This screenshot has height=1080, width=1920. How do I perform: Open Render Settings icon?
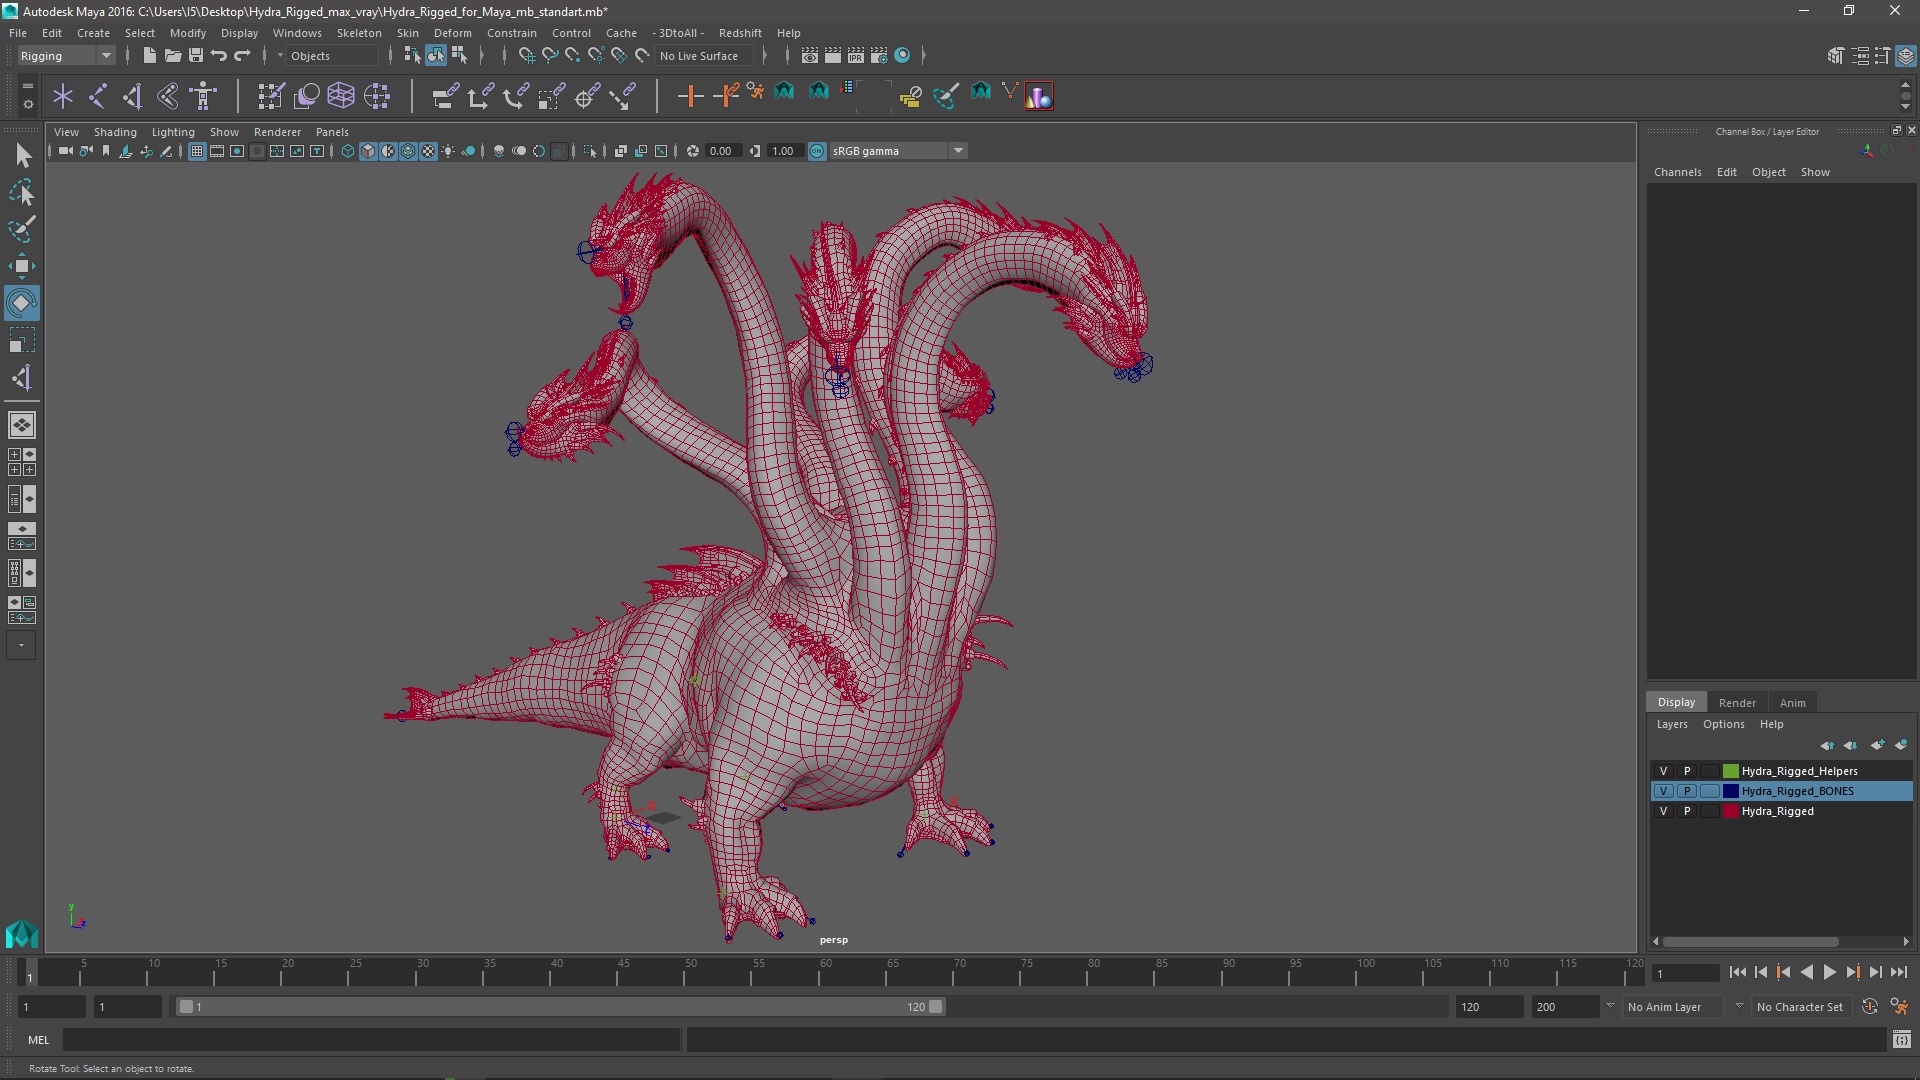(x=879, y=56)
